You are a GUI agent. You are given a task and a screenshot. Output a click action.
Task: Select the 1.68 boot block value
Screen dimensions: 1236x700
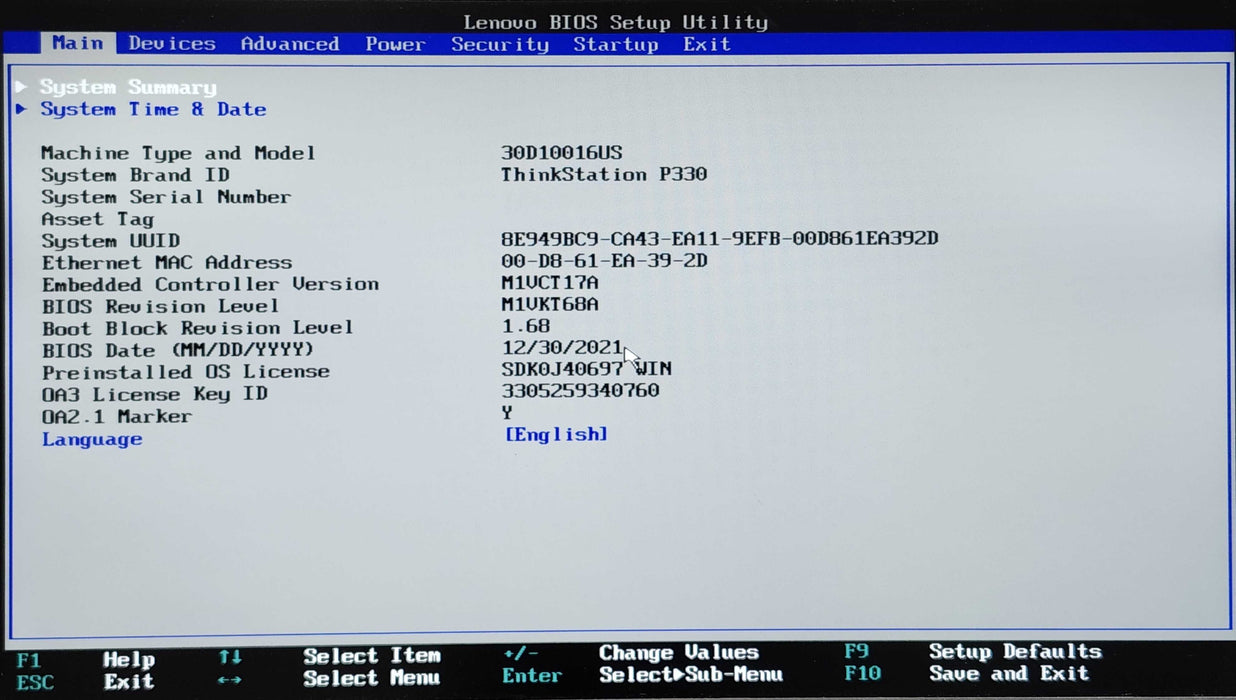526,326
